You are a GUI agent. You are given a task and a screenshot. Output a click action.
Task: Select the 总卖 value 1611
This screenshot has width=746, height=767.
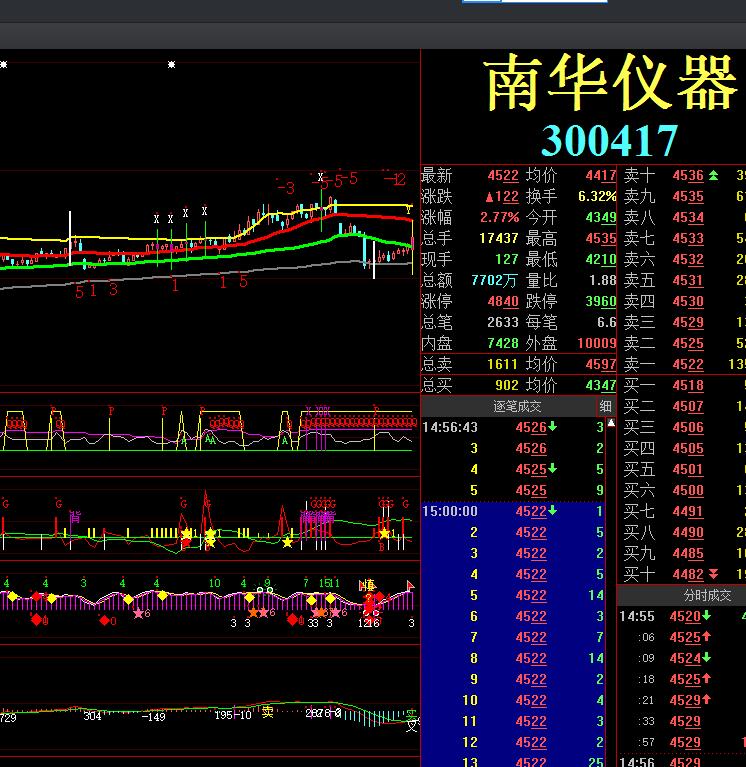click(503, 364)
